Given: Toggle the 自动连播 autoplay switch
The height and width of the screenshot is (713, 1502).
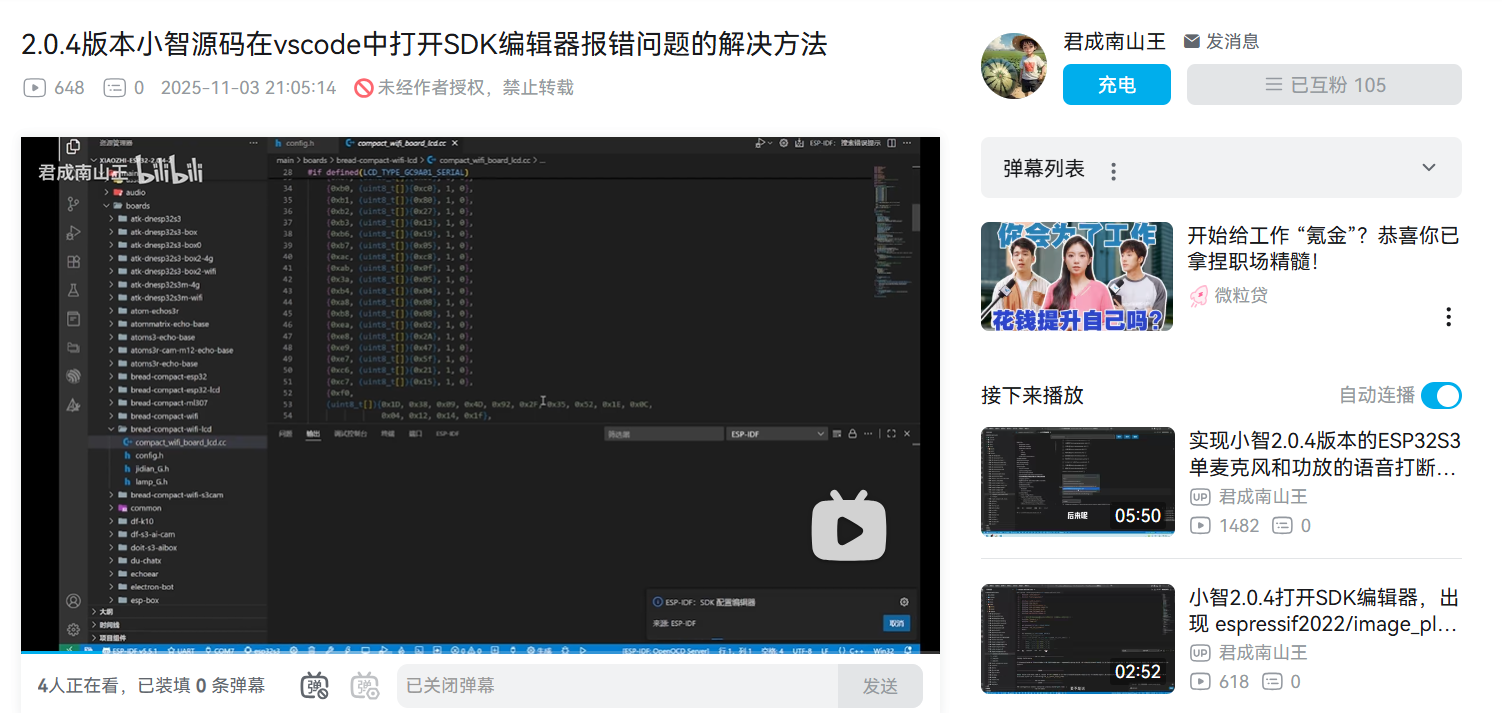Looking at the screenshot, I should click(x=1440, y=395).
